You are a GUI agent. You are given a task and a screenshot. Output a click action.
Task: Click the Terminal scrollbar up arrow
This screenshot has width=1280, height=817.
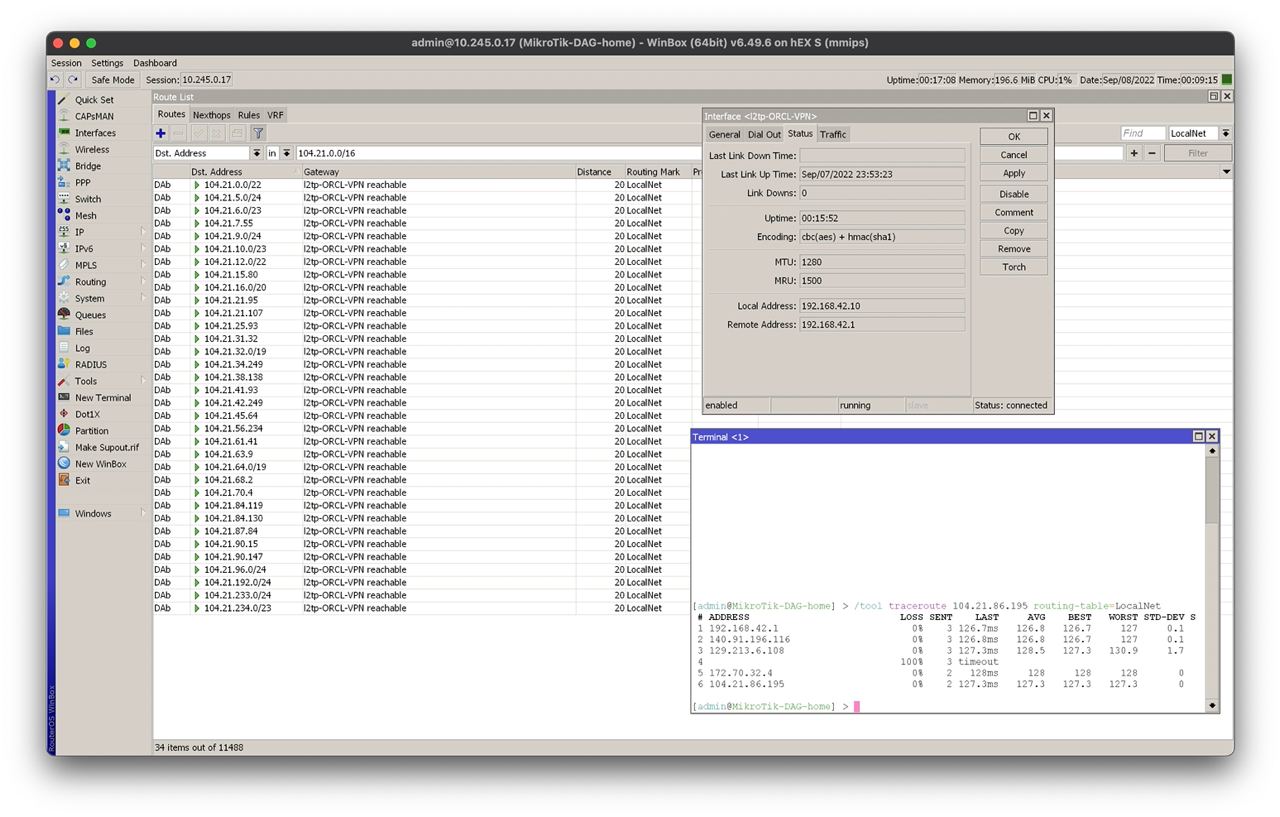click(x=1213, y=451)
